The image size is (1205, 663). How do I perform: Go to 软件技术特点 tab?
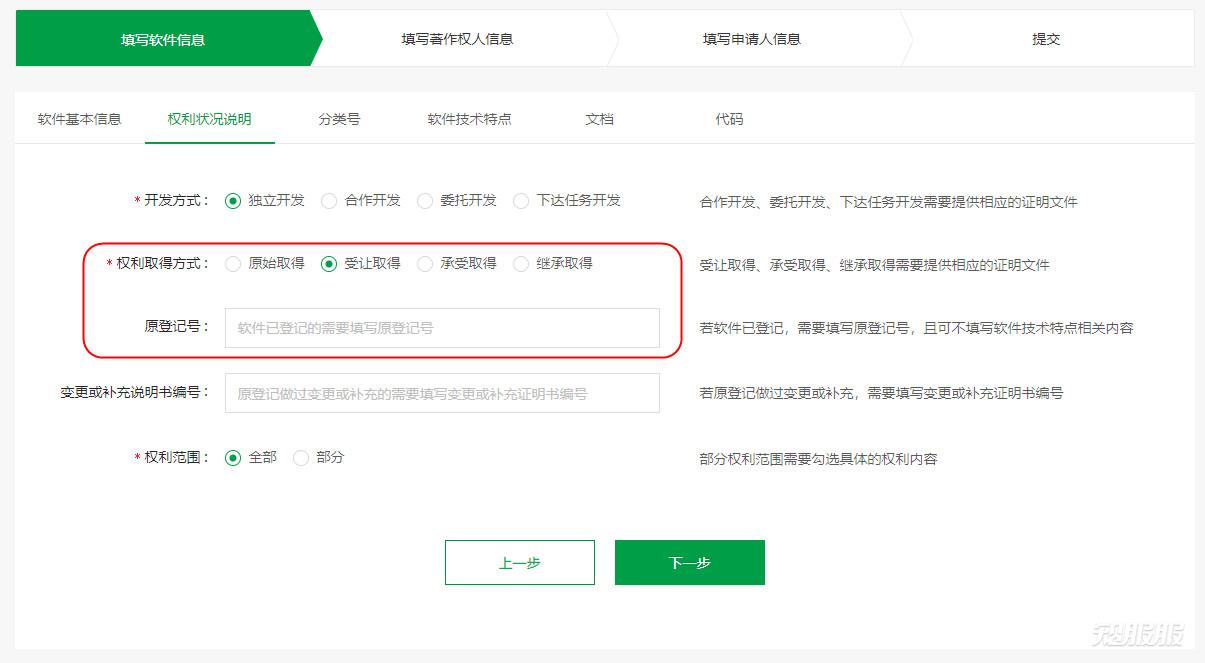[470, 119]
